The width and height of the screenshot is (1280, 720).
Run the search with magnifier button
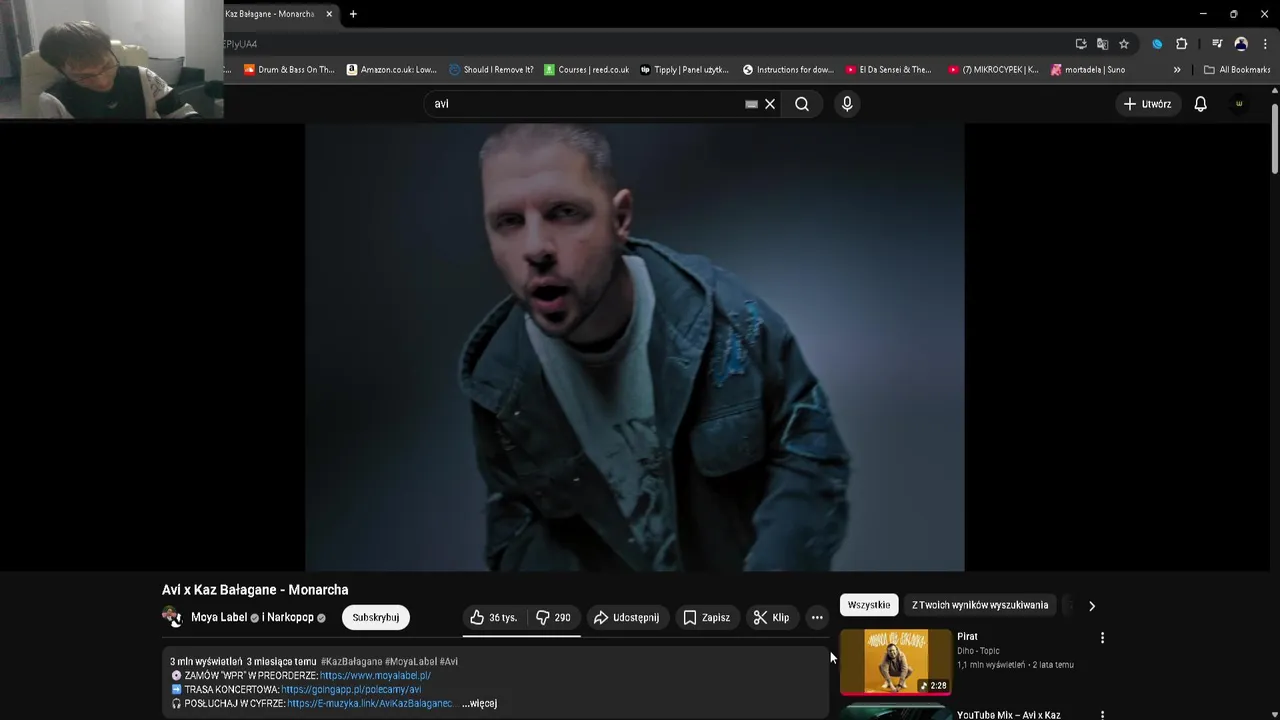(802, 104)
